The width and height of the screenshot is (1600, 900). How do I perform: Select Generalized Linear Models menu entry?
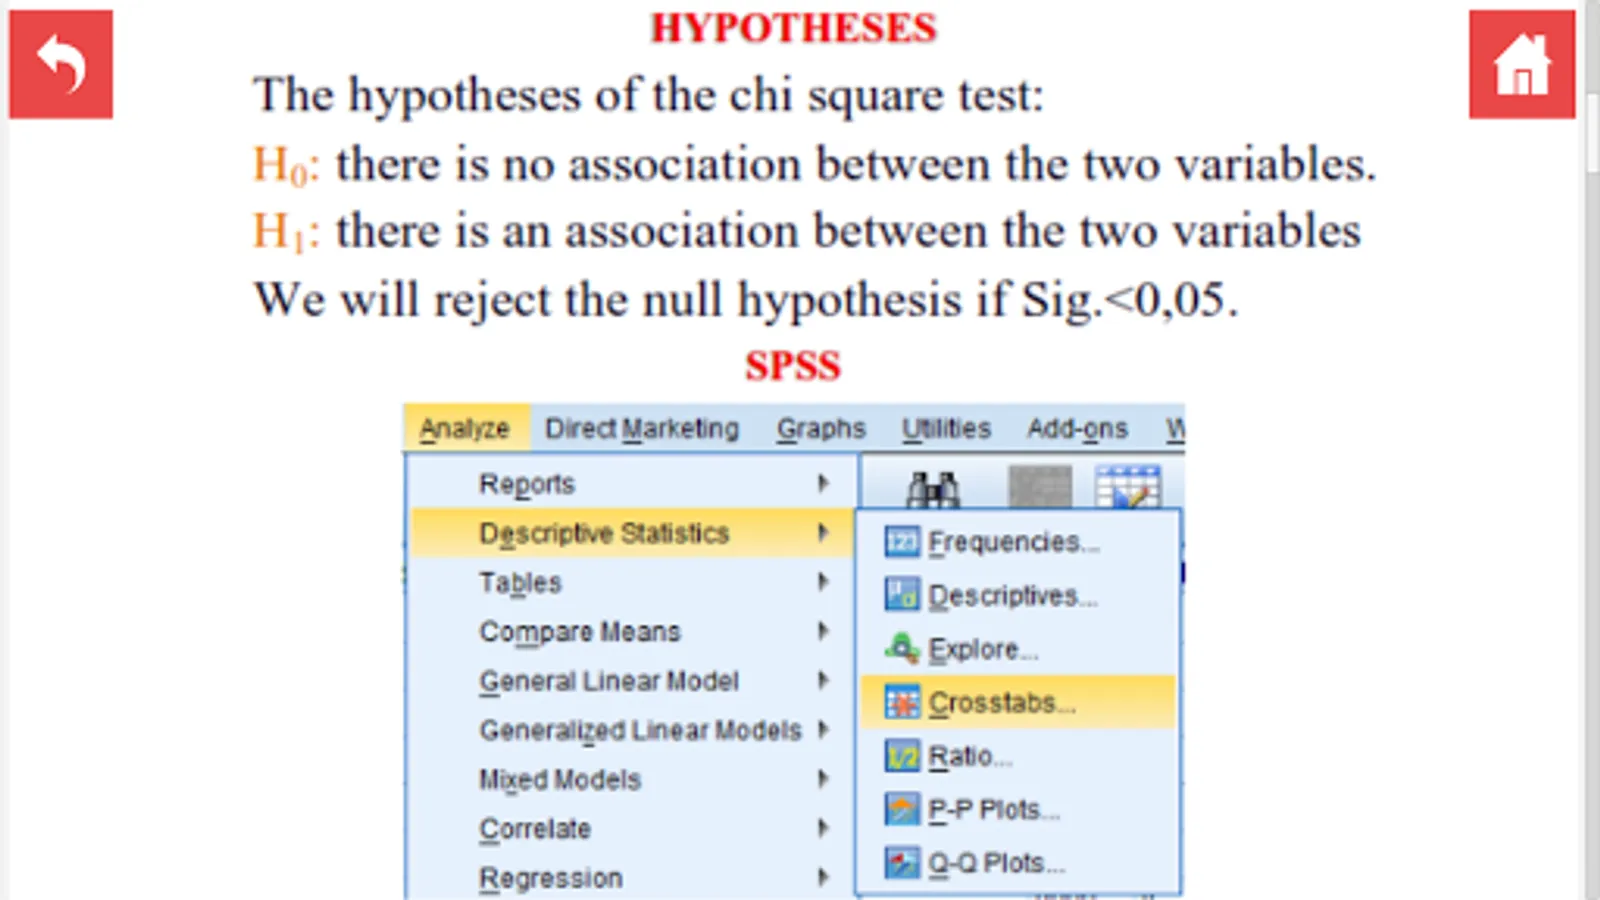pyautogui.click(x=632, y=730)
